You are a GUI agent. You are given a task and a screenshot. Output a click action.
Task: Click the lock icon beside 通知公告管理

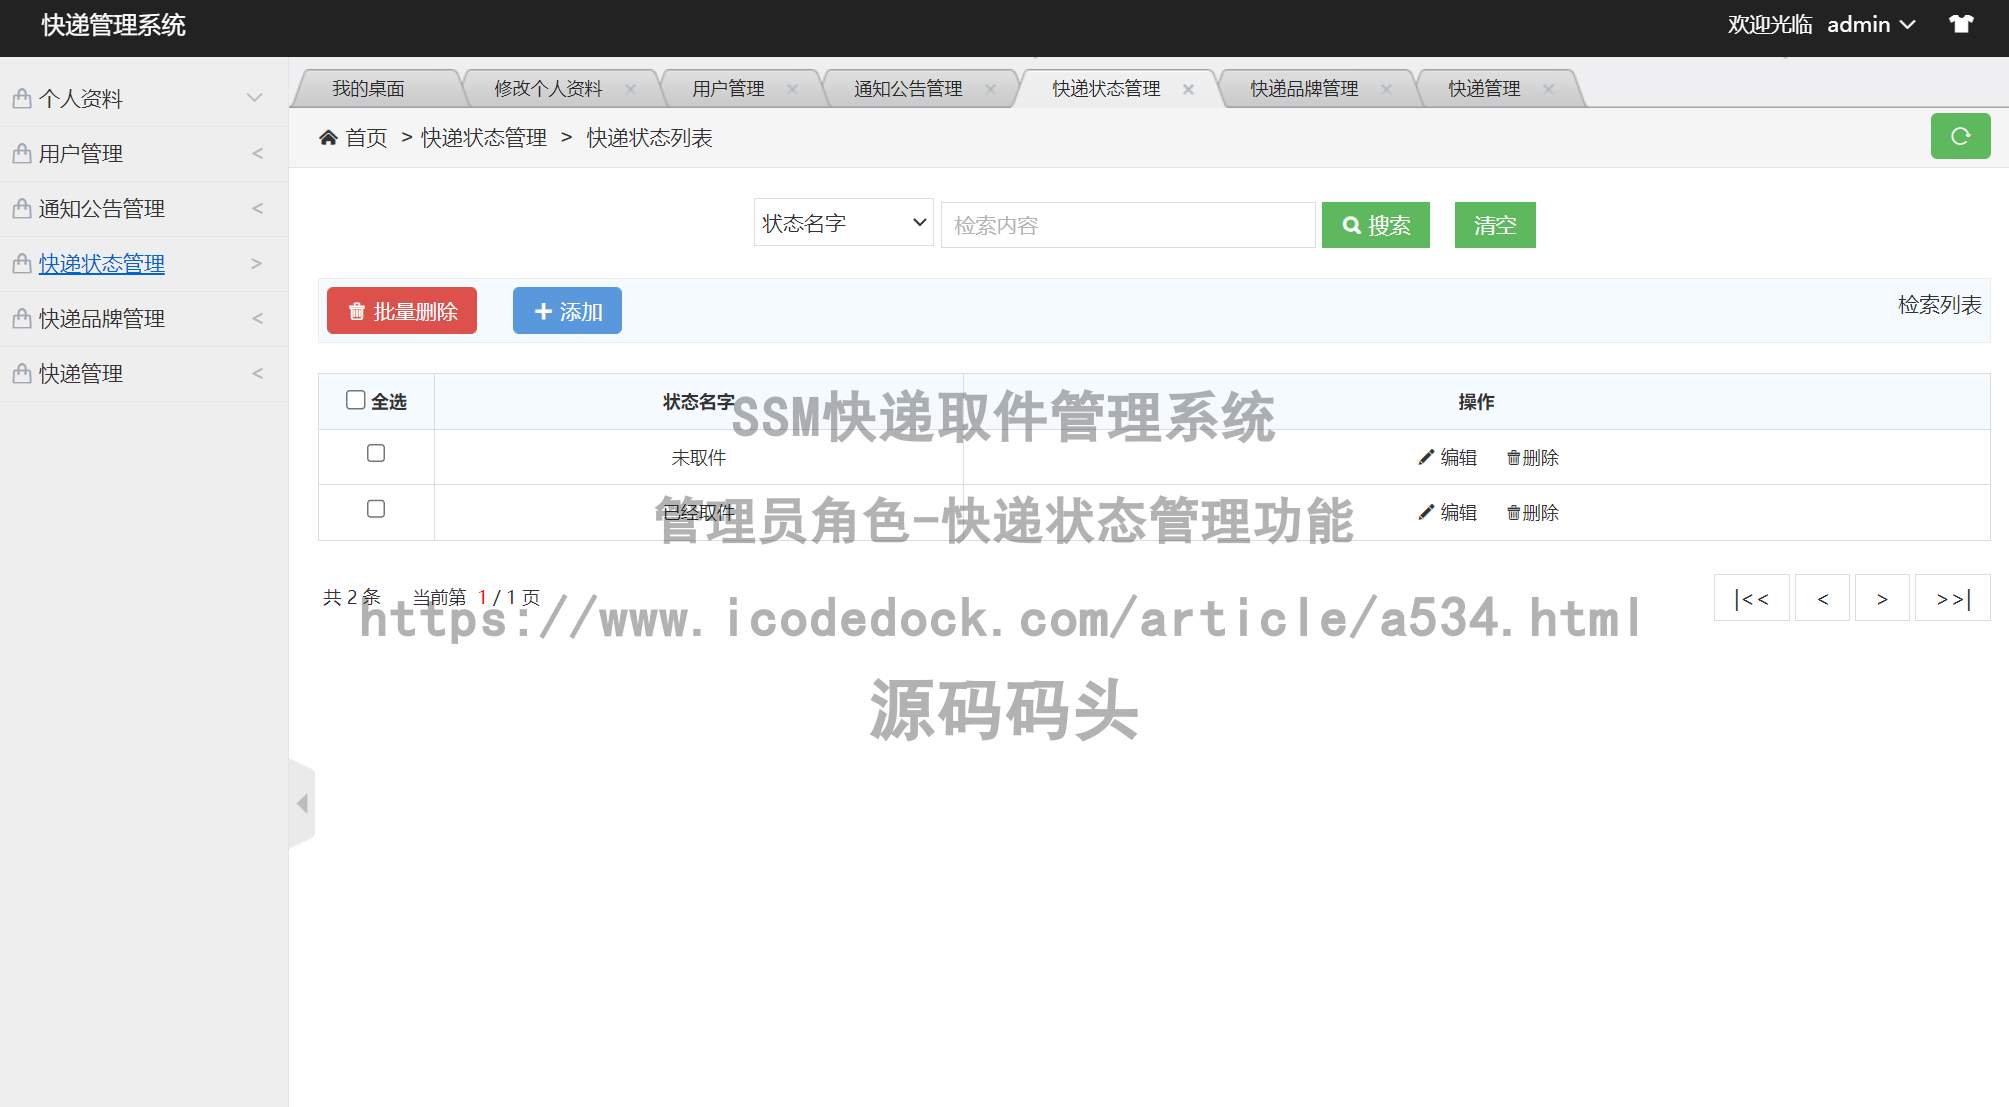[x=21, y=208]
